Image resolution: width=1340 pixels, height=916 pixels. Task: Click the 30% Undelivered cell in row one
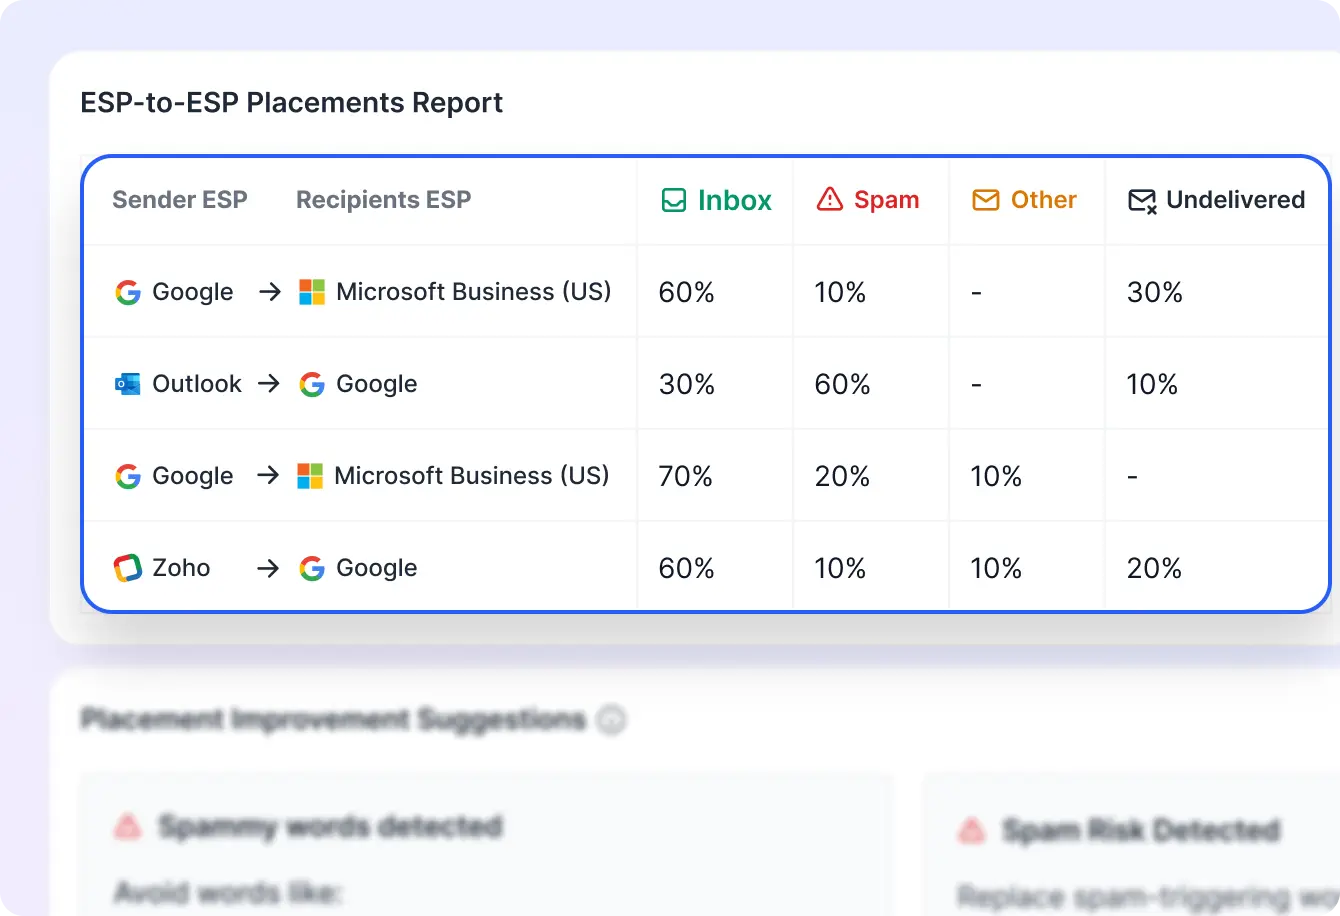click(x=1154, y=292)
